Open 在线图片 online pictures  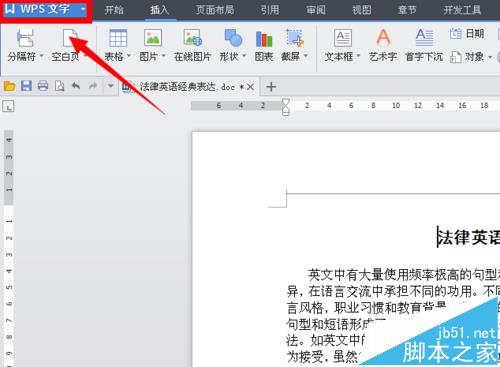(x=193, y=45)
